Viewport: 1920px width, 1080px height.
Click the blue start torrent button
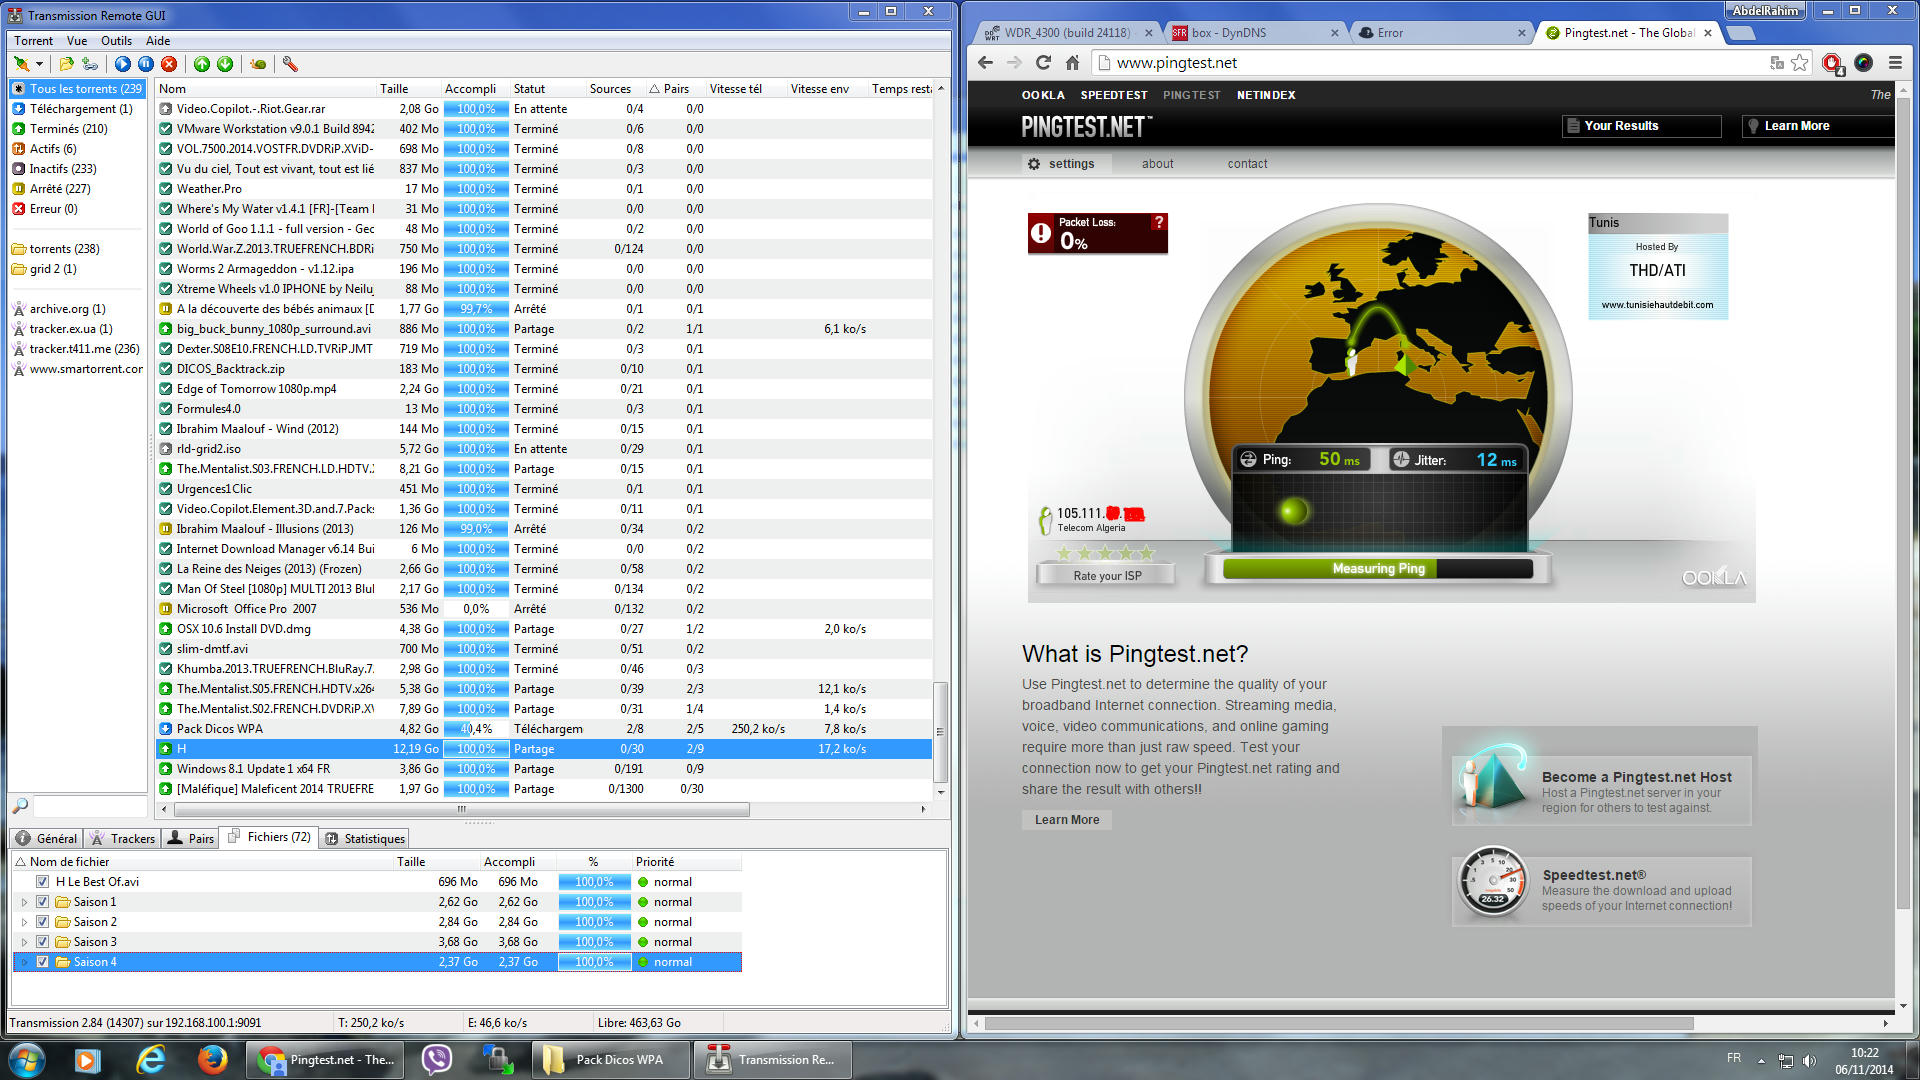pos(122,64)
